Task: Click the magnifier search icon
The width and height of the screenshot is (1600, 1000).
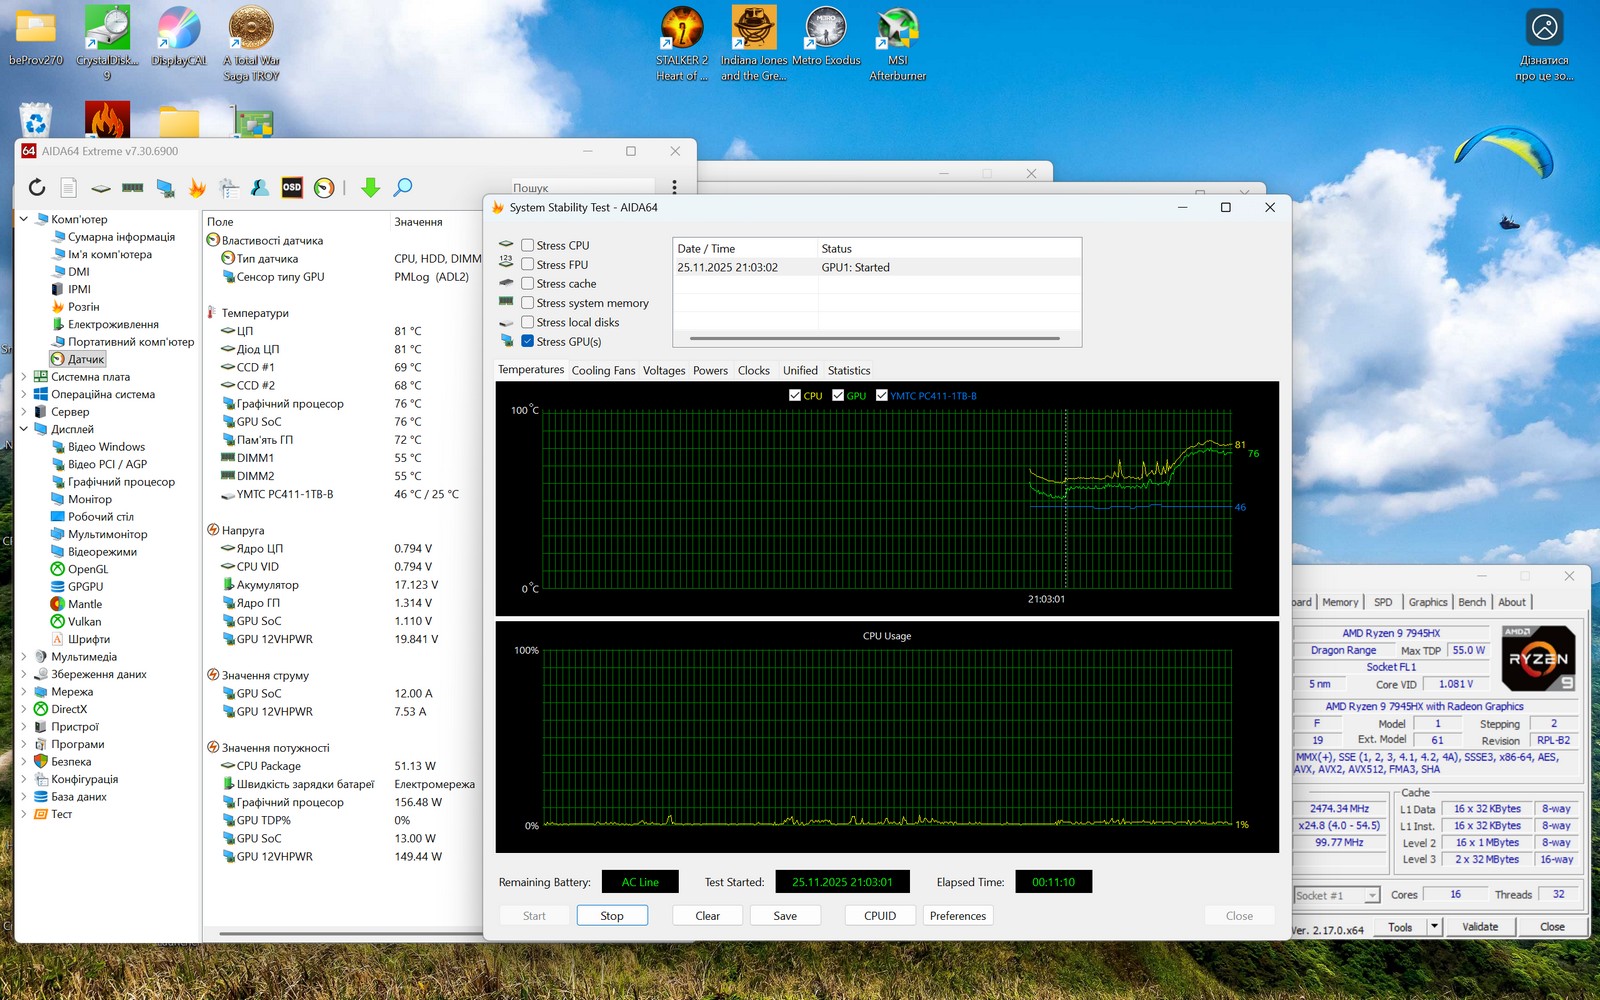Action: tap(403, 187)
